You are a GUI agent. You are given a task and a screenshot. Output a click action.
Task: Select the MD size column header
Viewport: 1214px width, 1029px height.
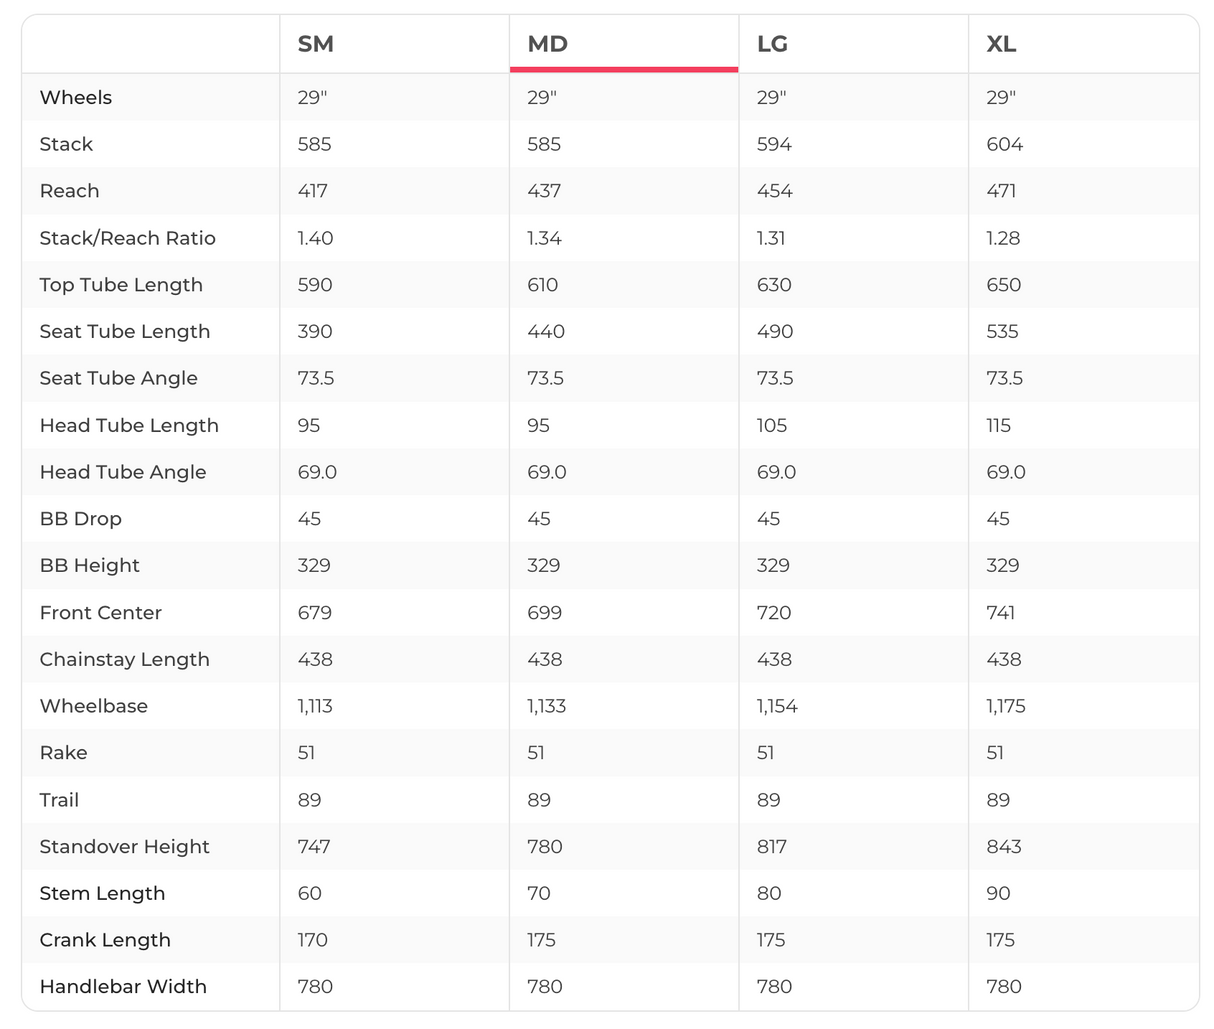point(548,44)
